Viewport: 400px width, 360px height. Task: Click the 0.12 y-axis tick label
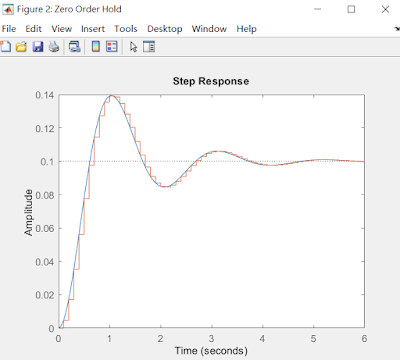pyautogui.click(x=45, y=128)
